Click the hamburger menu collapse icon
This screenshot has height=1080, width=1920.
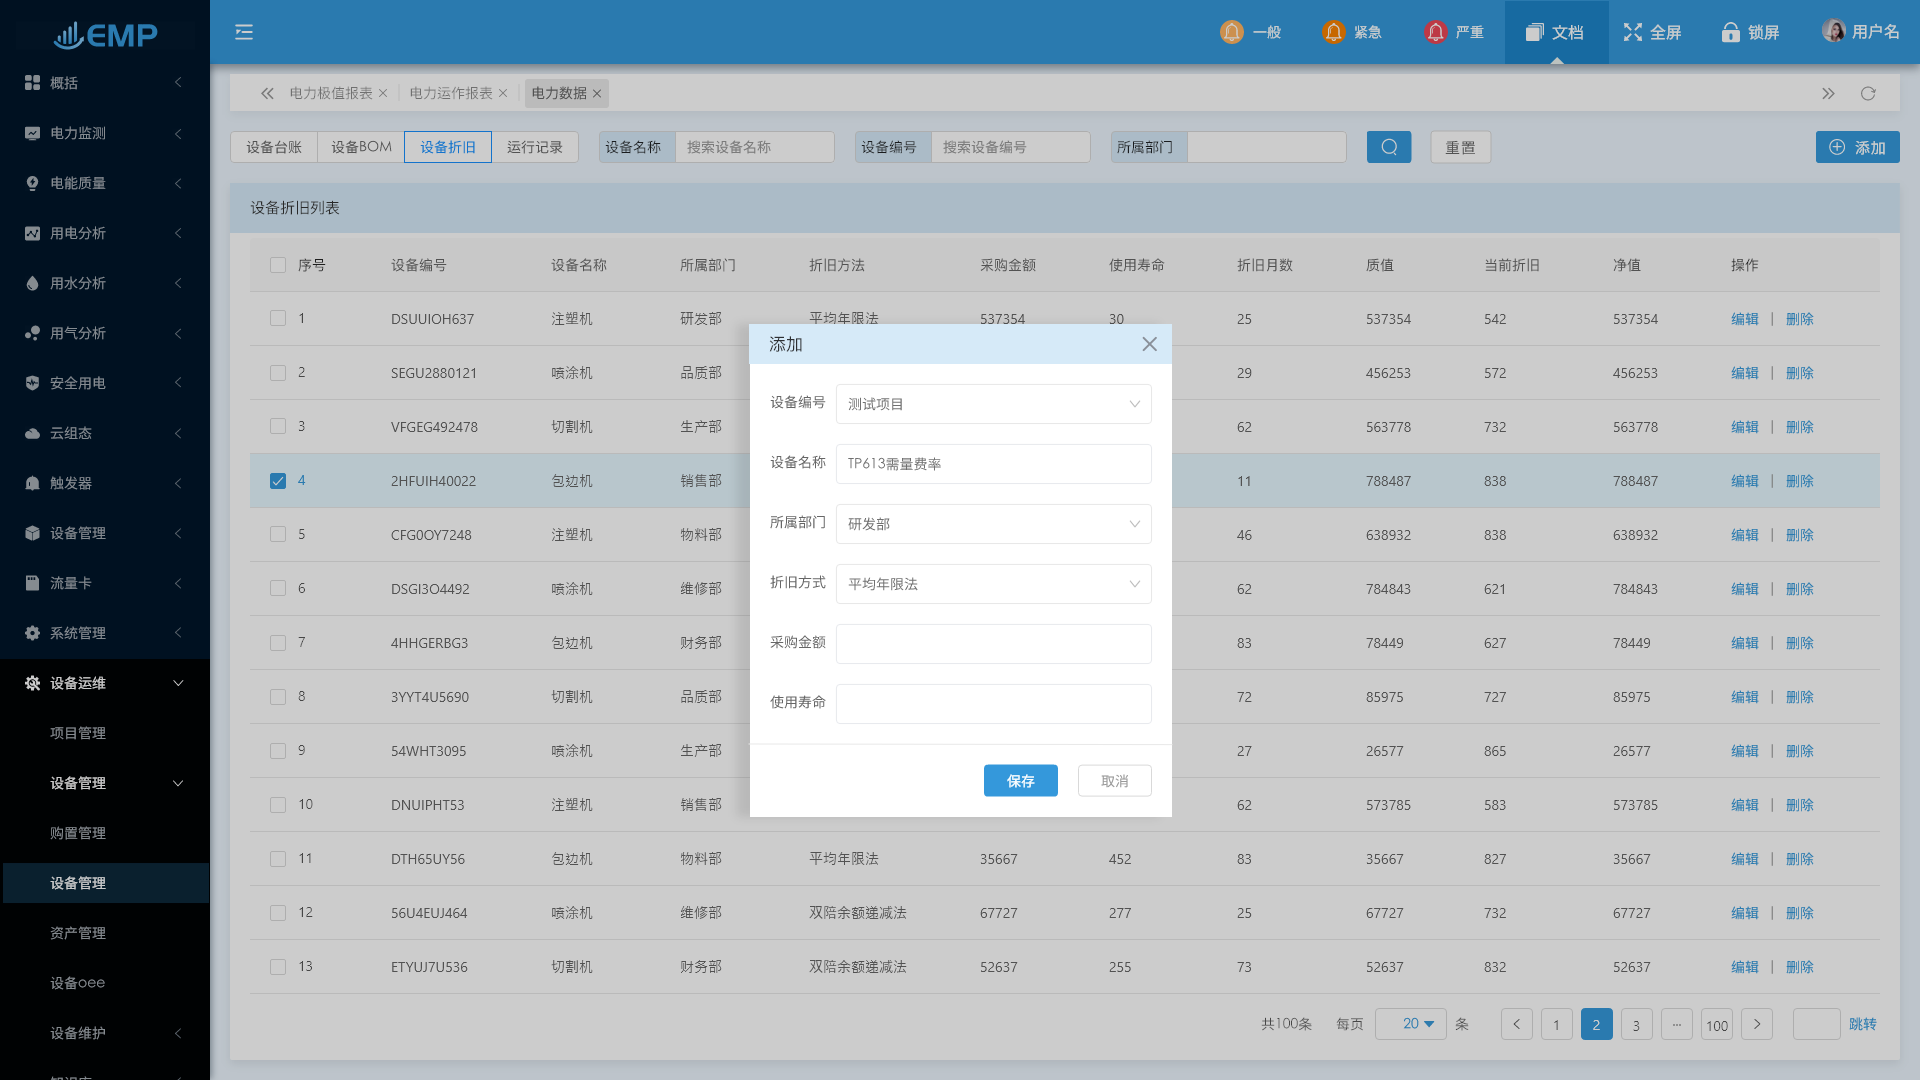244,32
